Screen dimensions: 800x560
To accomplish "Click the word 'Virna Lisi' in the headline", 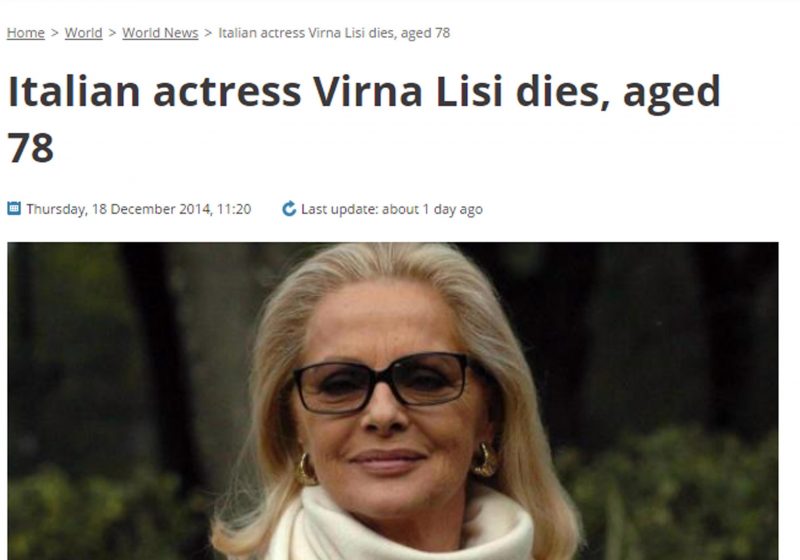I will point(408,92).
